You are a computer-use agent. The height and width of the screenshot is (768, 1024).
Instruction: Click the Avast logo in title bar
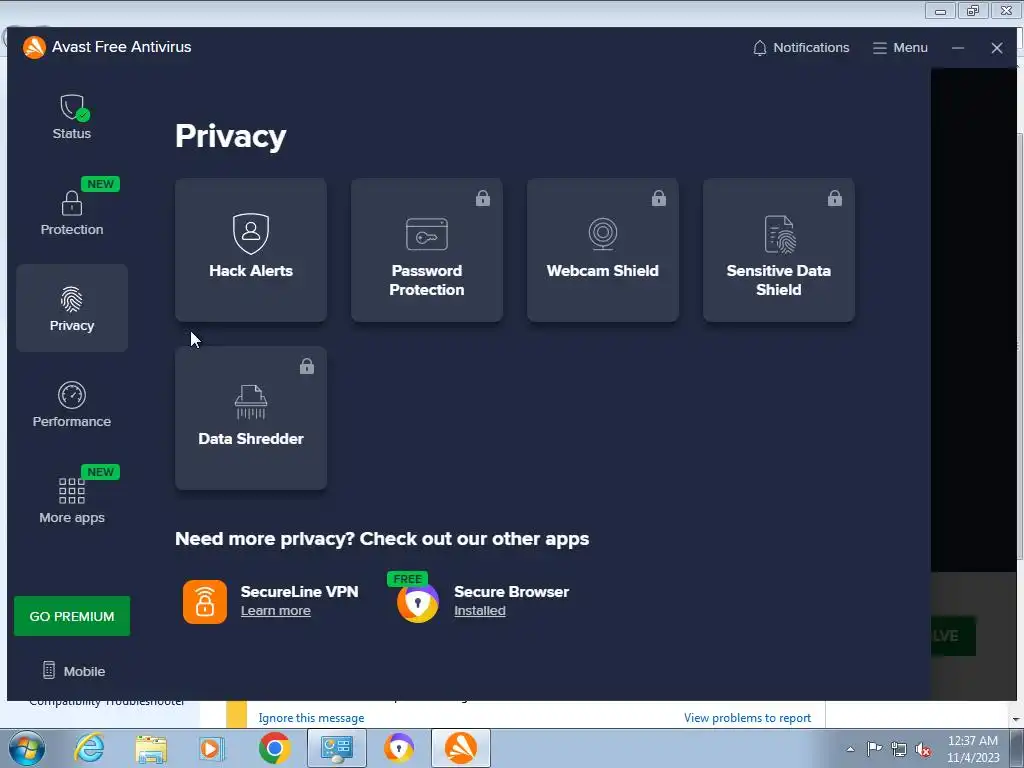[34, 47]
